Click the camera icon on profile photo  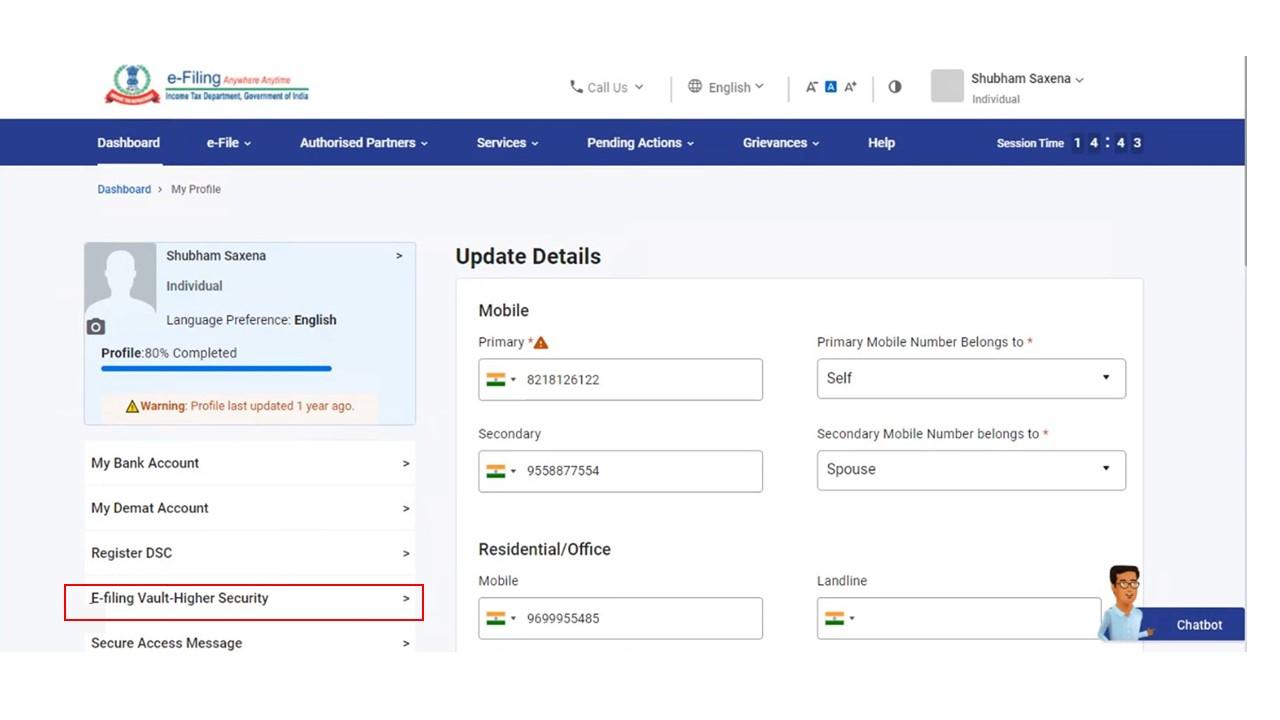coord(96,327)
